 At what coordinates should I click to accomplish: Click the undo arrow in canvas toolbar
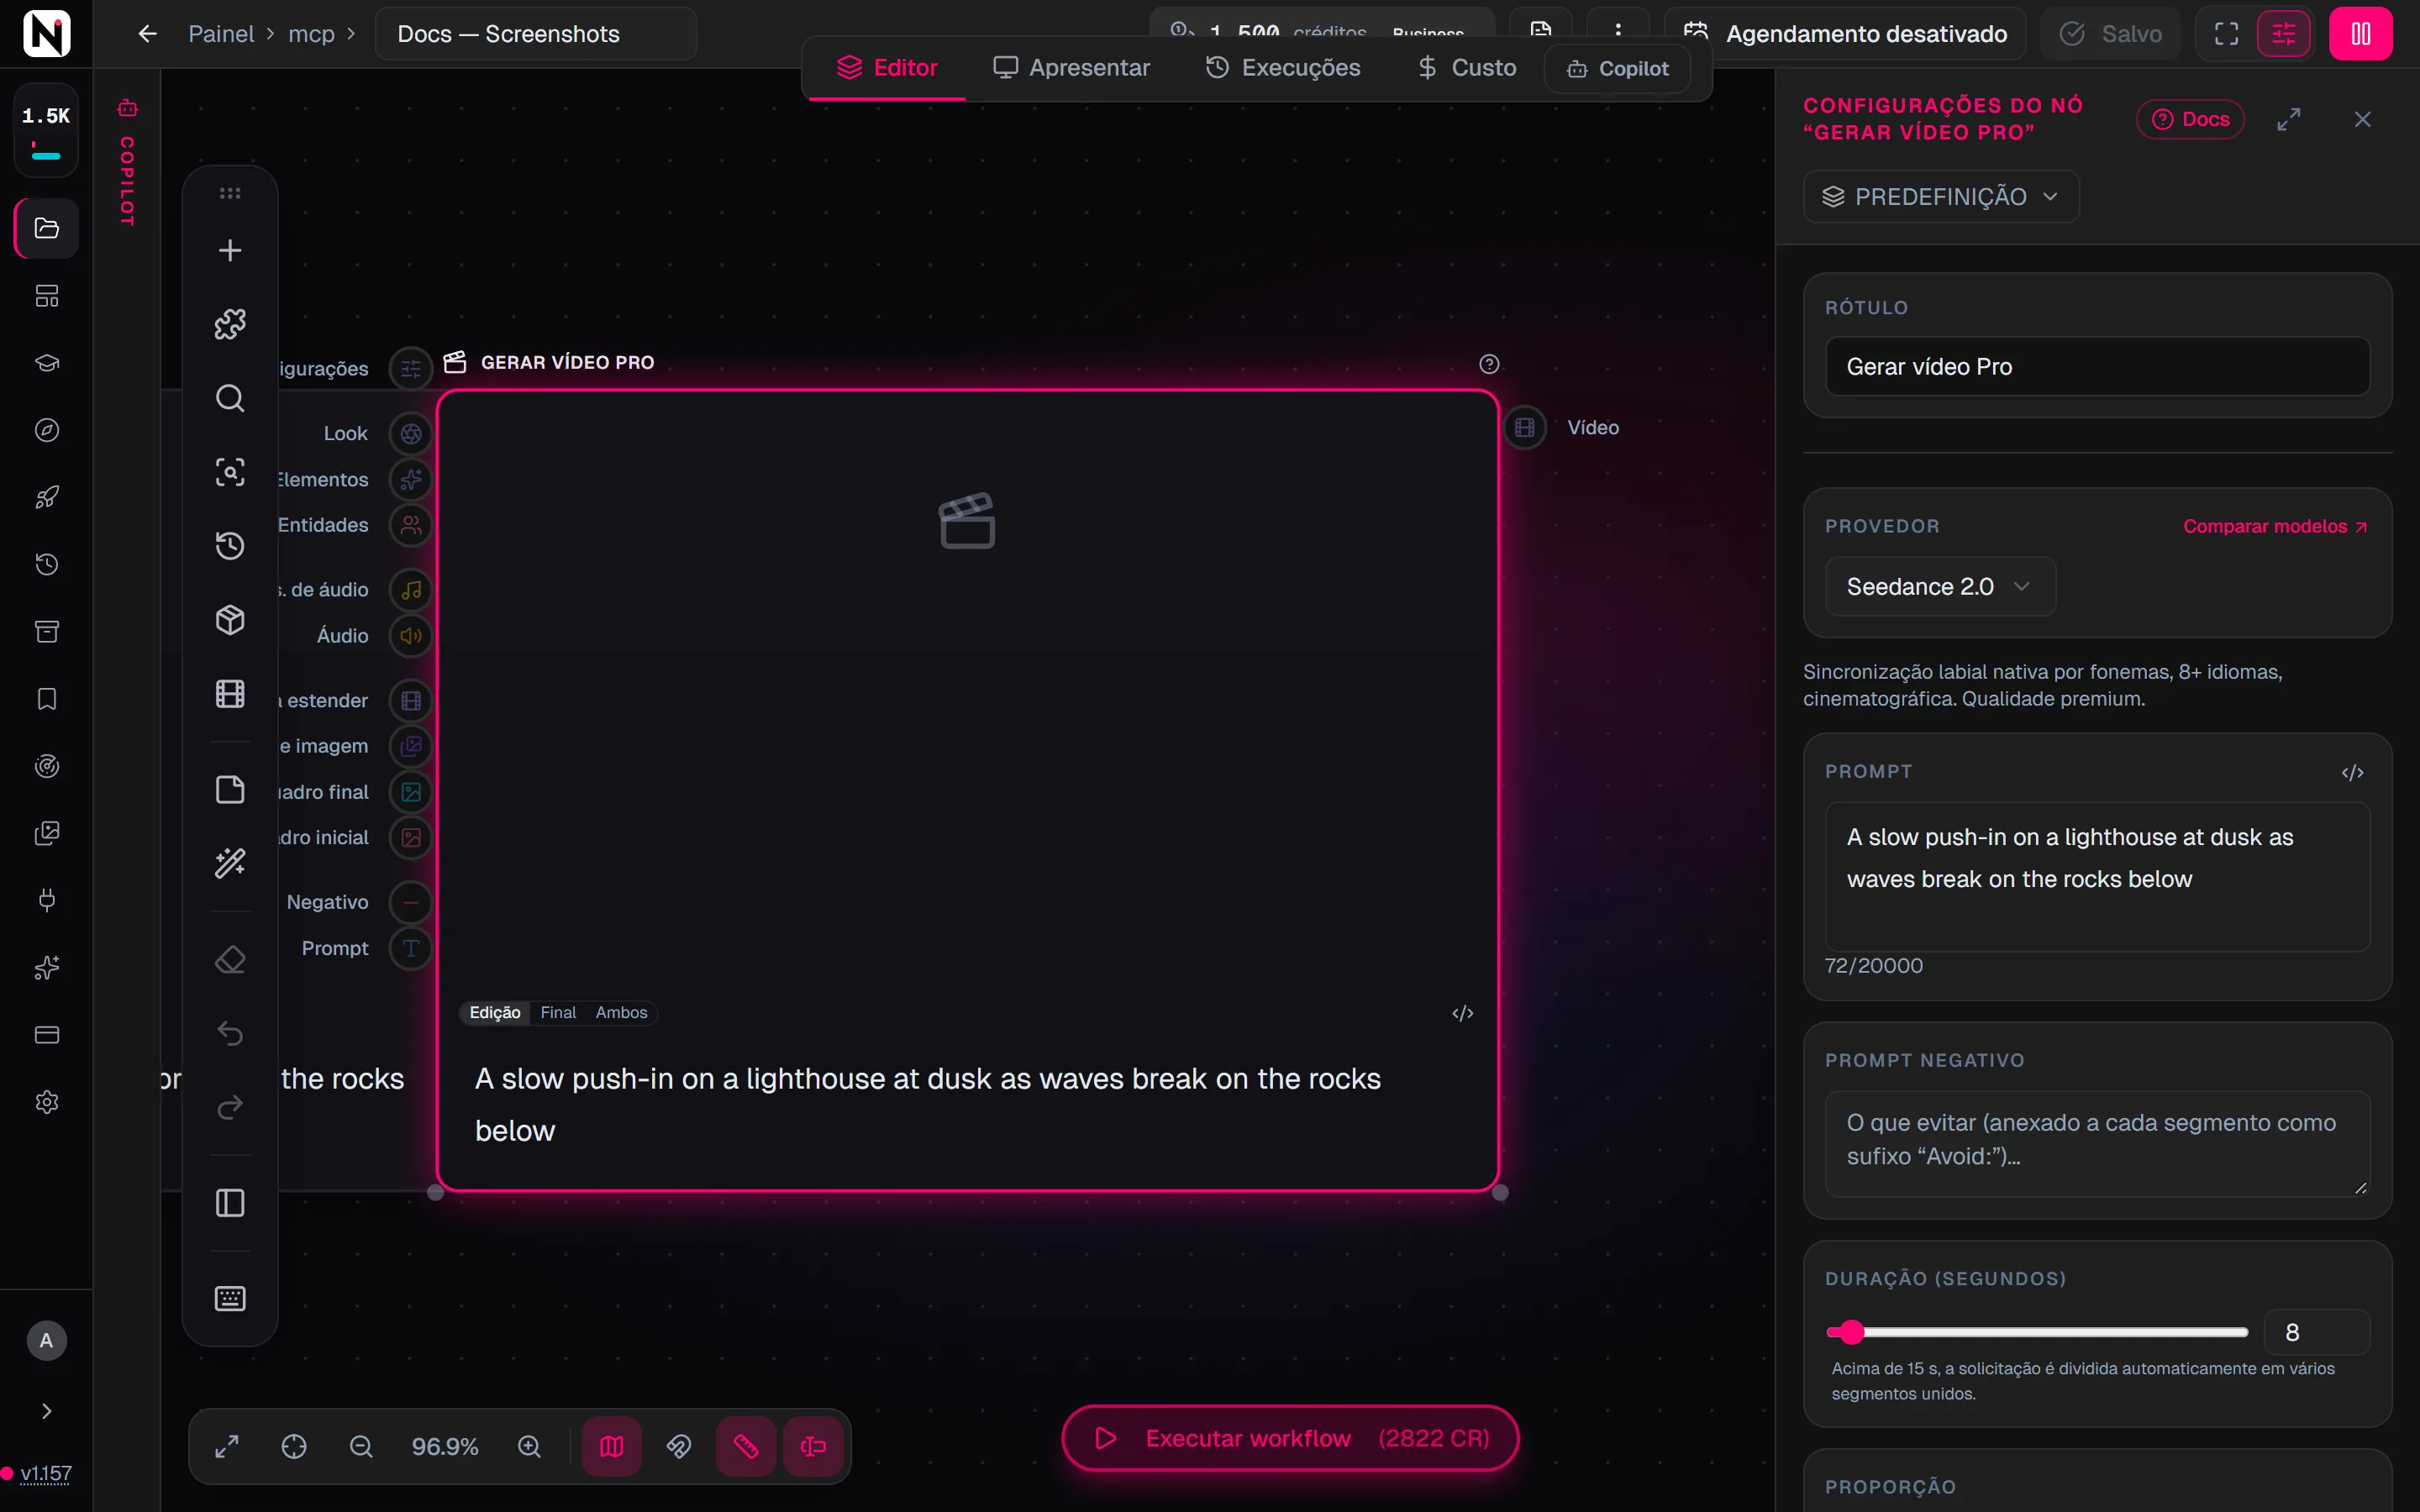click(230, 1033)
